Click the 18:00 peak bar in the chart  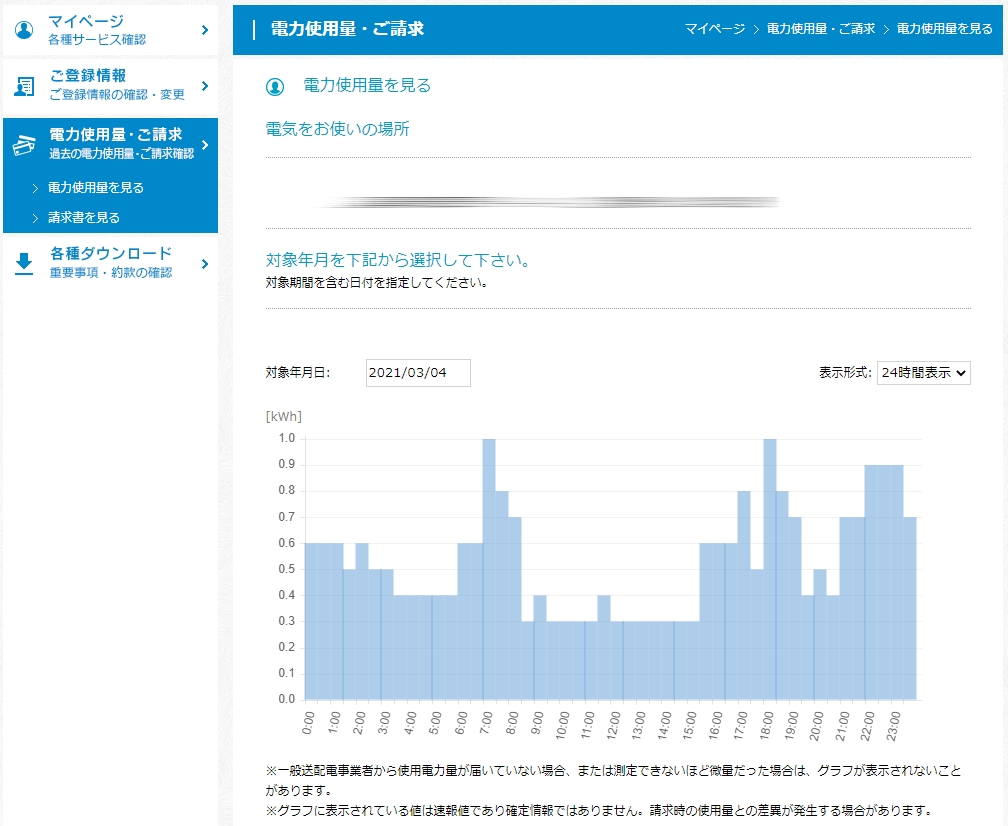(x=770, y=570)
